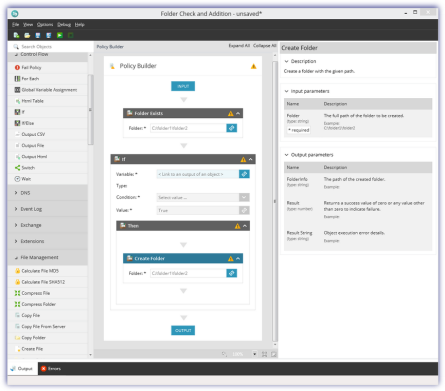Select the Html Table object

pyautogui.click(x=48, y=101)
